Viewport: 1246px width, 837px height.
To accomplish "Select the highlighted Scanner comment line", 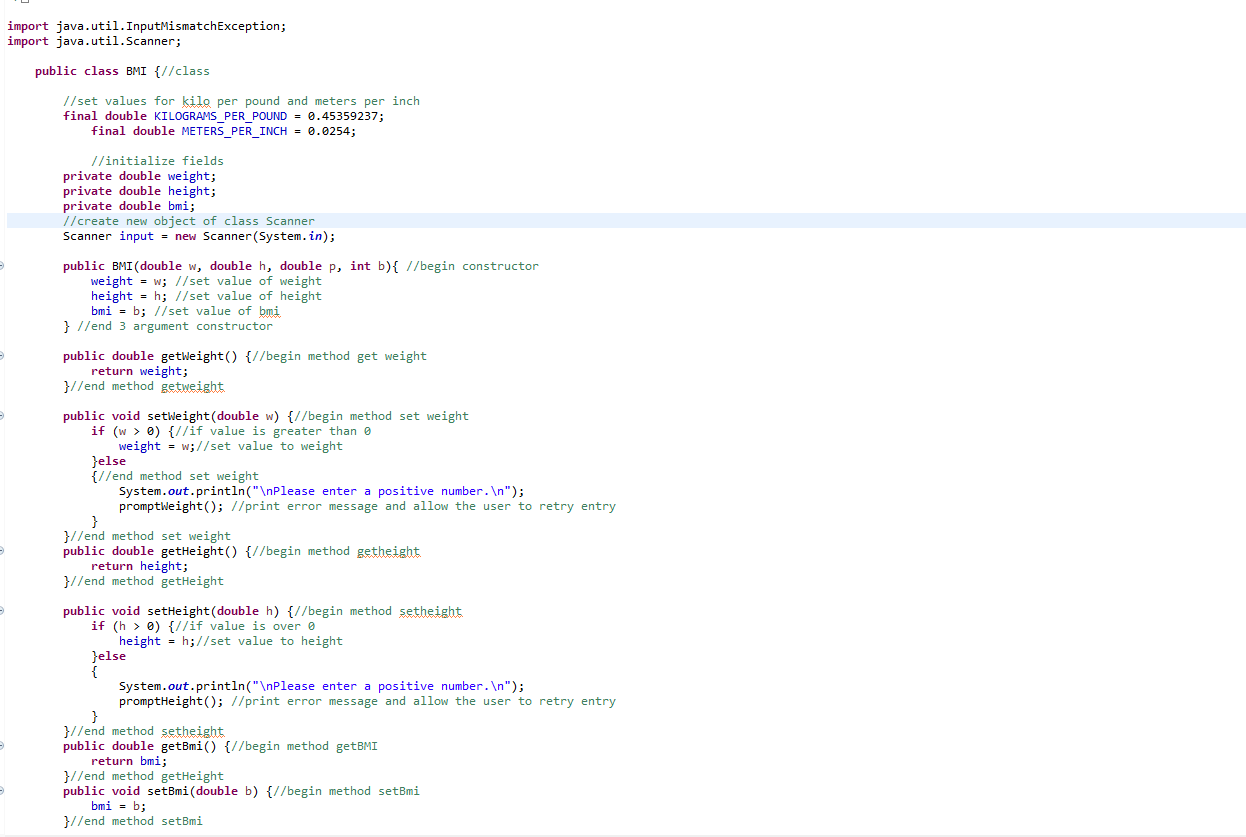I will (x=190, y=220).
